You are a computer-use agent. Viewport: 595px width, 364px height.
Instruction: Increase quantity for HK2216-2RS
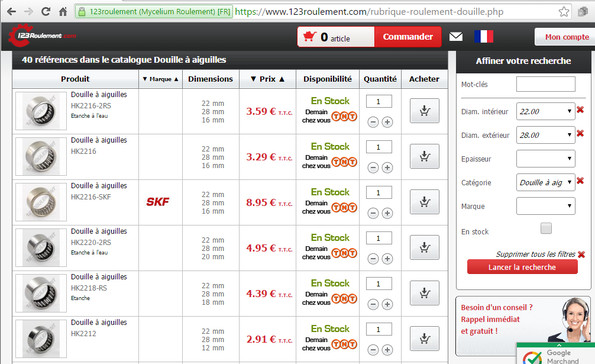pos(387,122)
